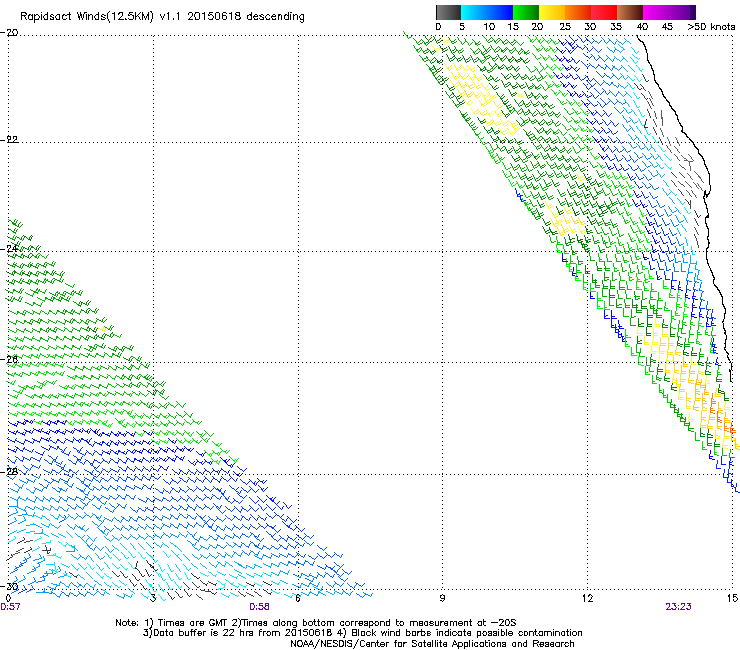The image size is (740, 650).
Task: Click the Rapidscat Winds title text
Action: point(162,17)
